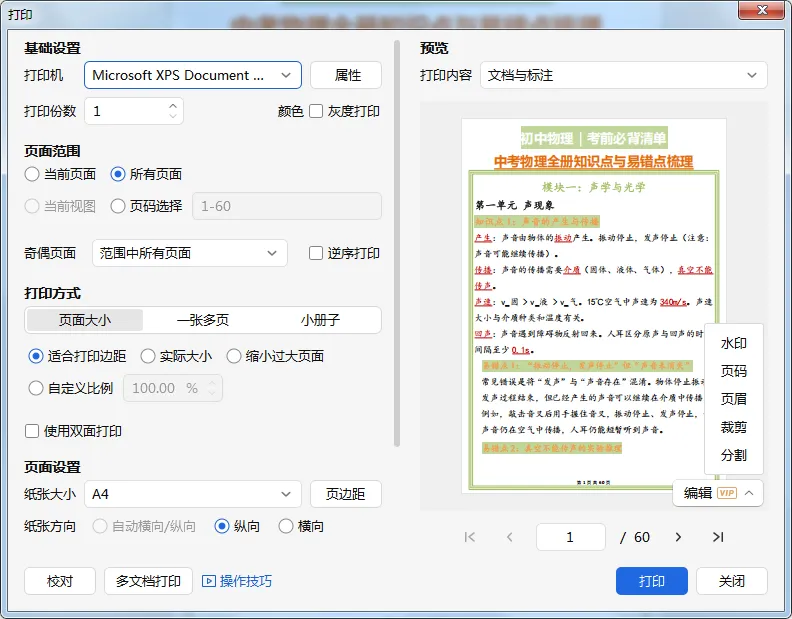Select 页码选择 radio button
This screenshot has width=792, height=619.
click(118, 206)
